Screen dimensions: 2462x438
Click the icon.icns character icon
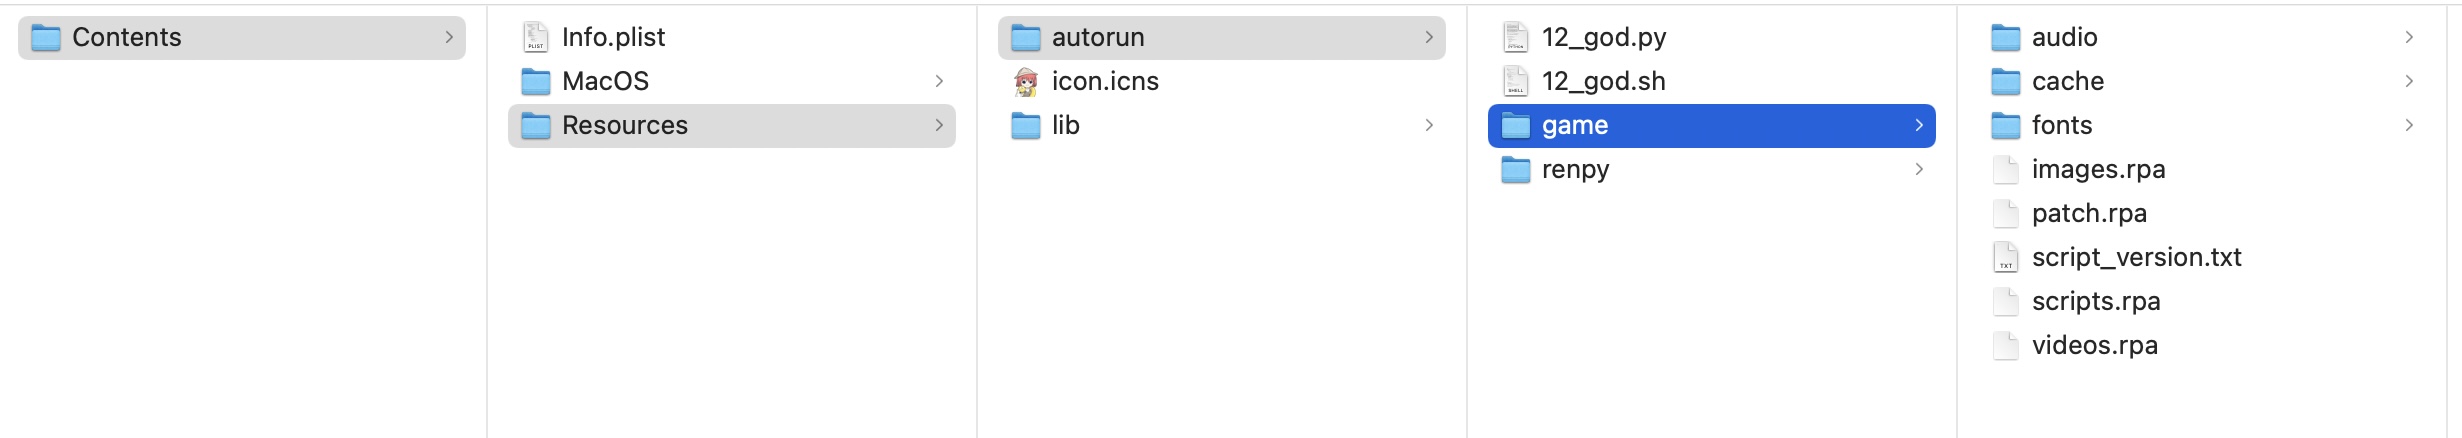coord(1025,82)
